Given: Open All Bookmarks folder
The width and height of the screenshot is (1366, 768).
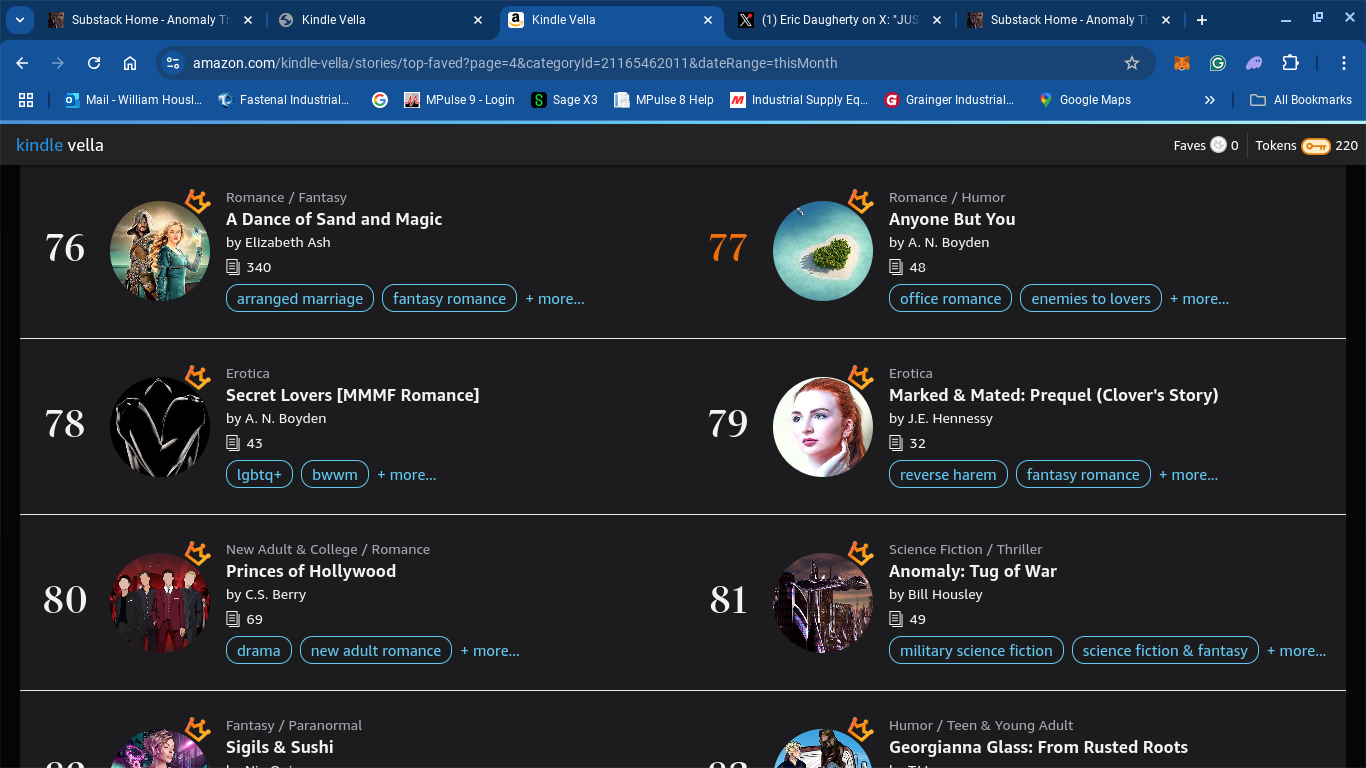Looking at the screenshot, I should pyautogui.click(x=1301, y=100).
